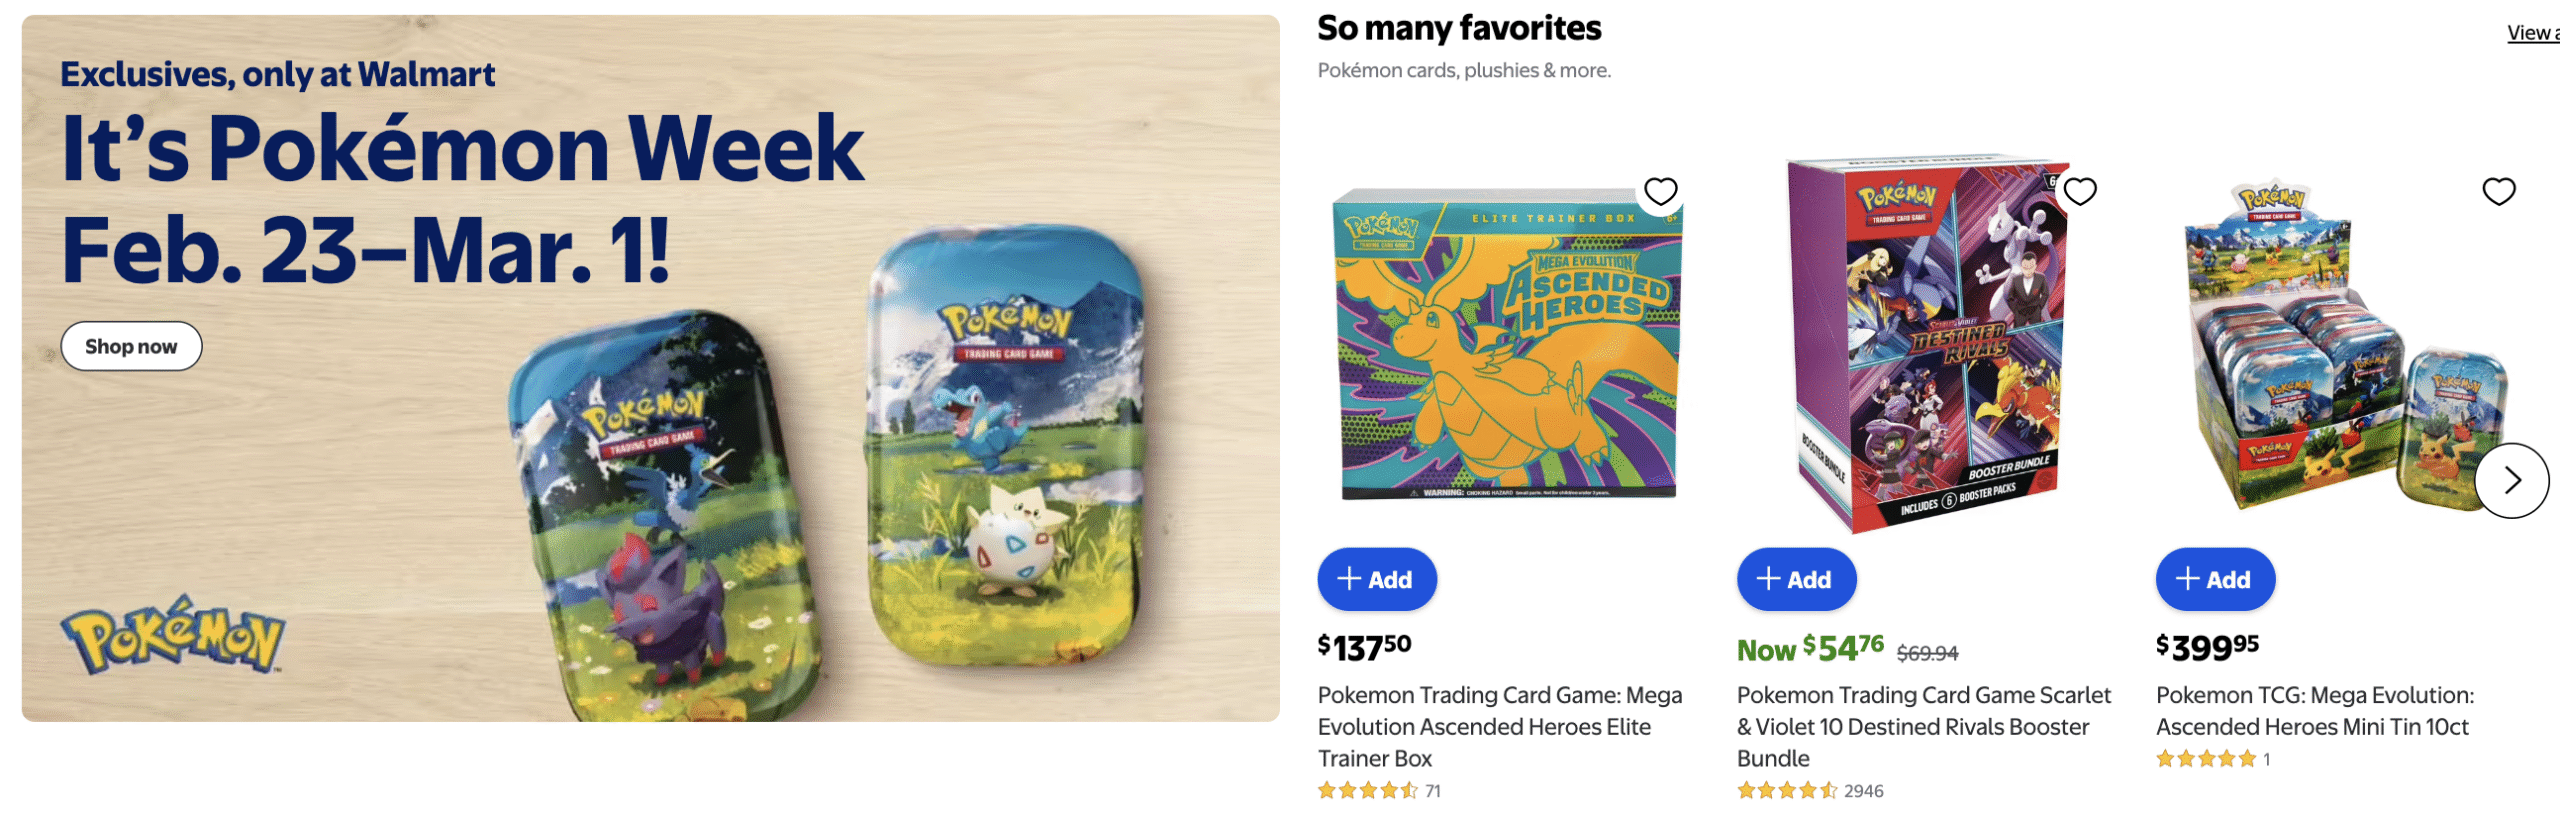Favorite the Ascended Heroes Elite Trainer Box

1660,191
